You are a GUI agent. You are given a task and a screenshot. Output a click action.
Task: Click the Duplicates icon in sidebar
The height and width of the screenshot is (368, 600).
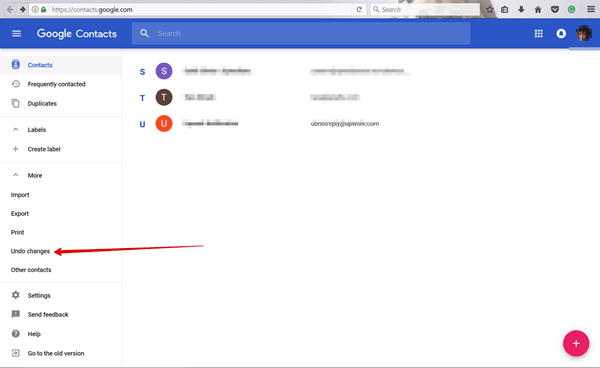(x=16, y=103)
